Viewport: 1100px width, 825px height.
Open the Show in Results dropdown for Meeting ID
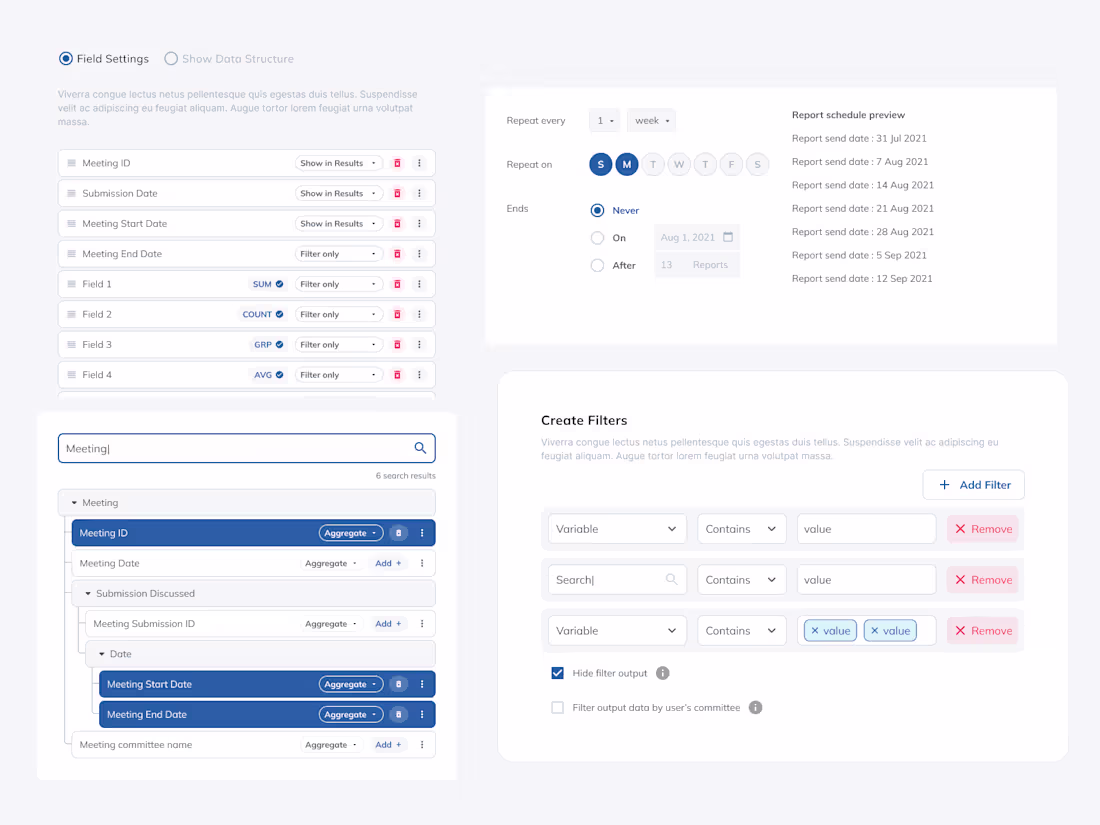pos(339,163)
